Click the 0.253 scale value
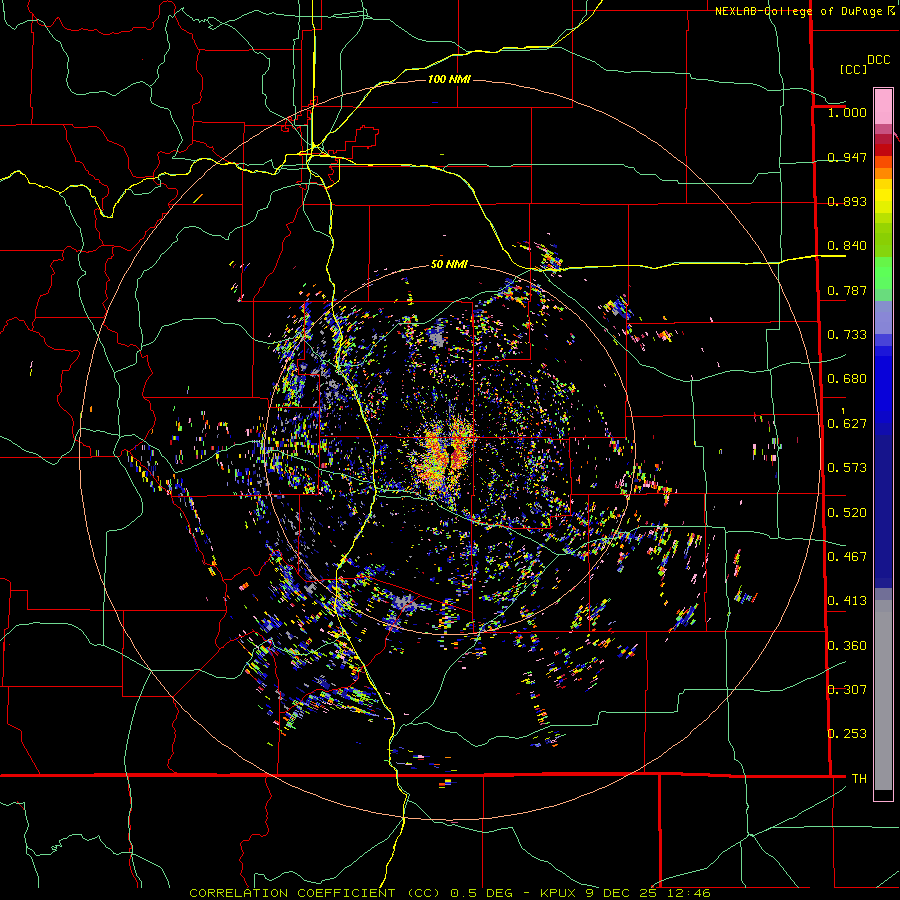The image size is (900, 900). point(847,734)
